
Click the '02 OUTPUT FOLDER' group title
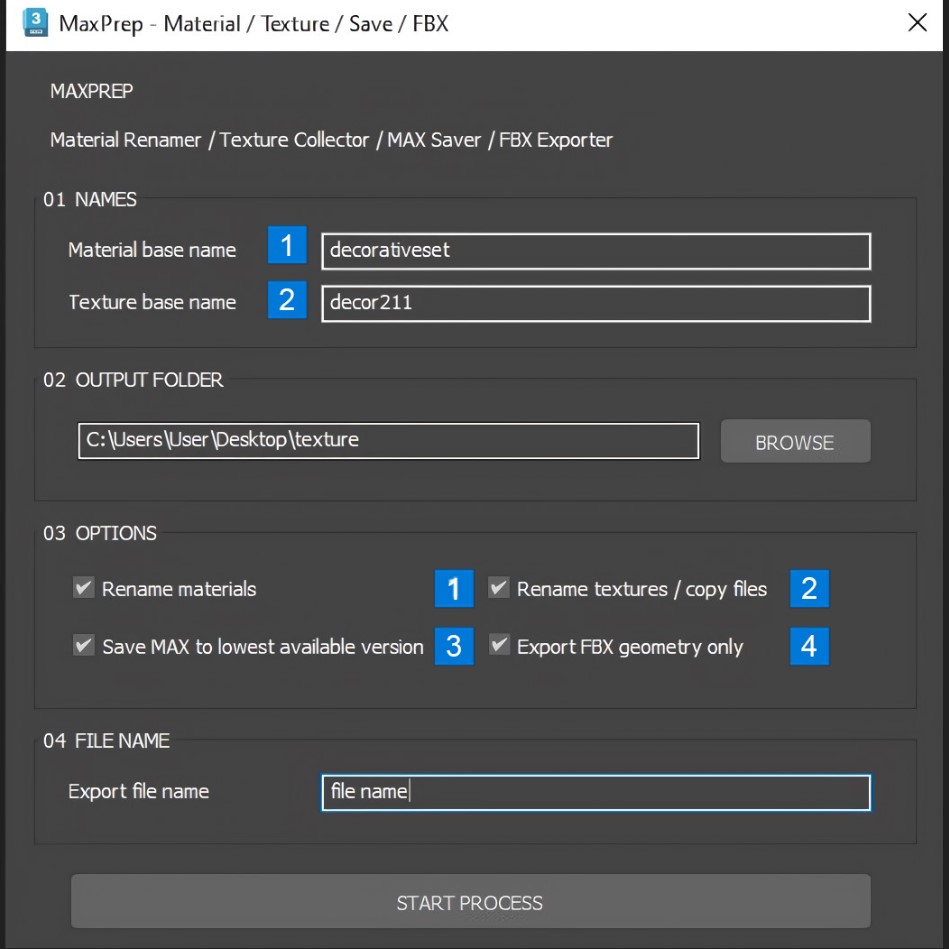pos(133,379)
